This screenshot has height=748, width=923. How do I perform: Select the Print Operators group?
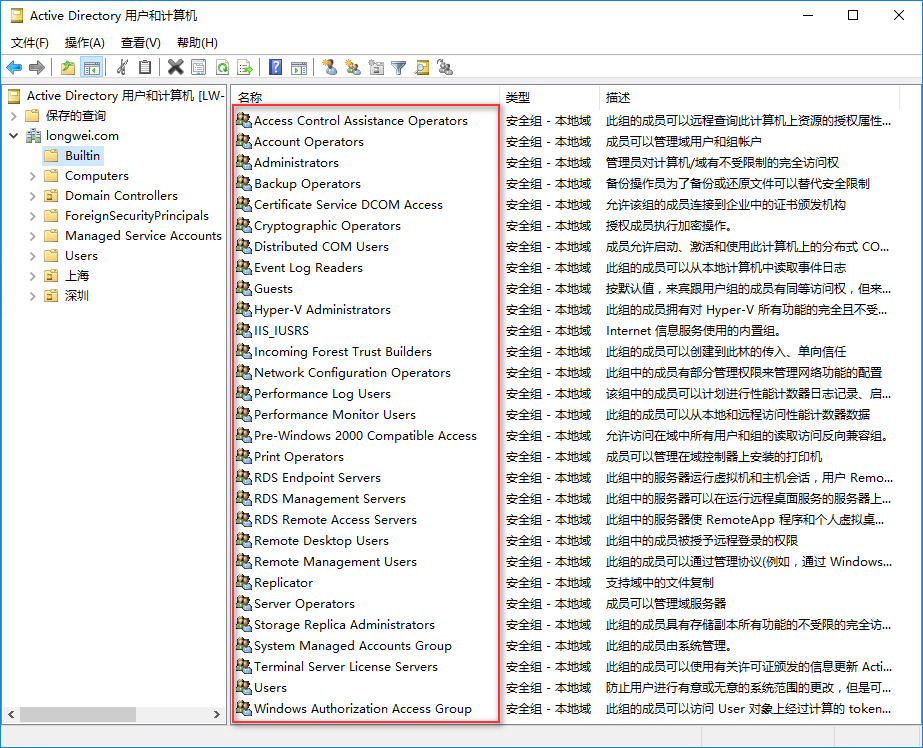point(298,457)
